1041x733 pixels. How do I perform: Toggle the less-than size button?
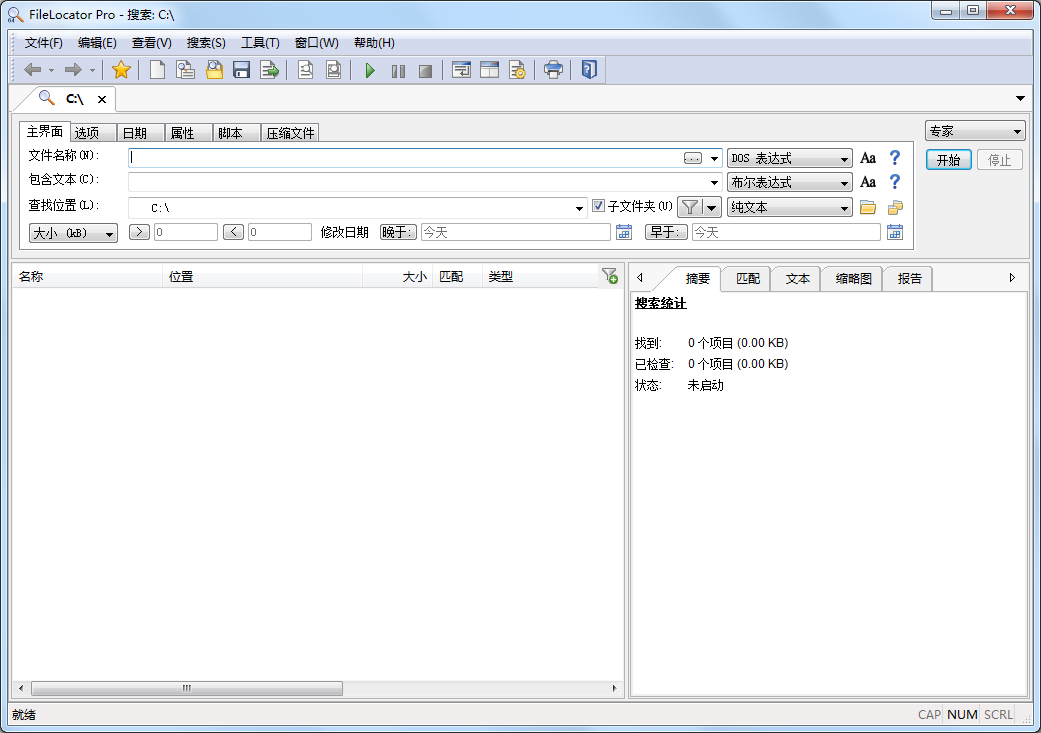point(233,232)
